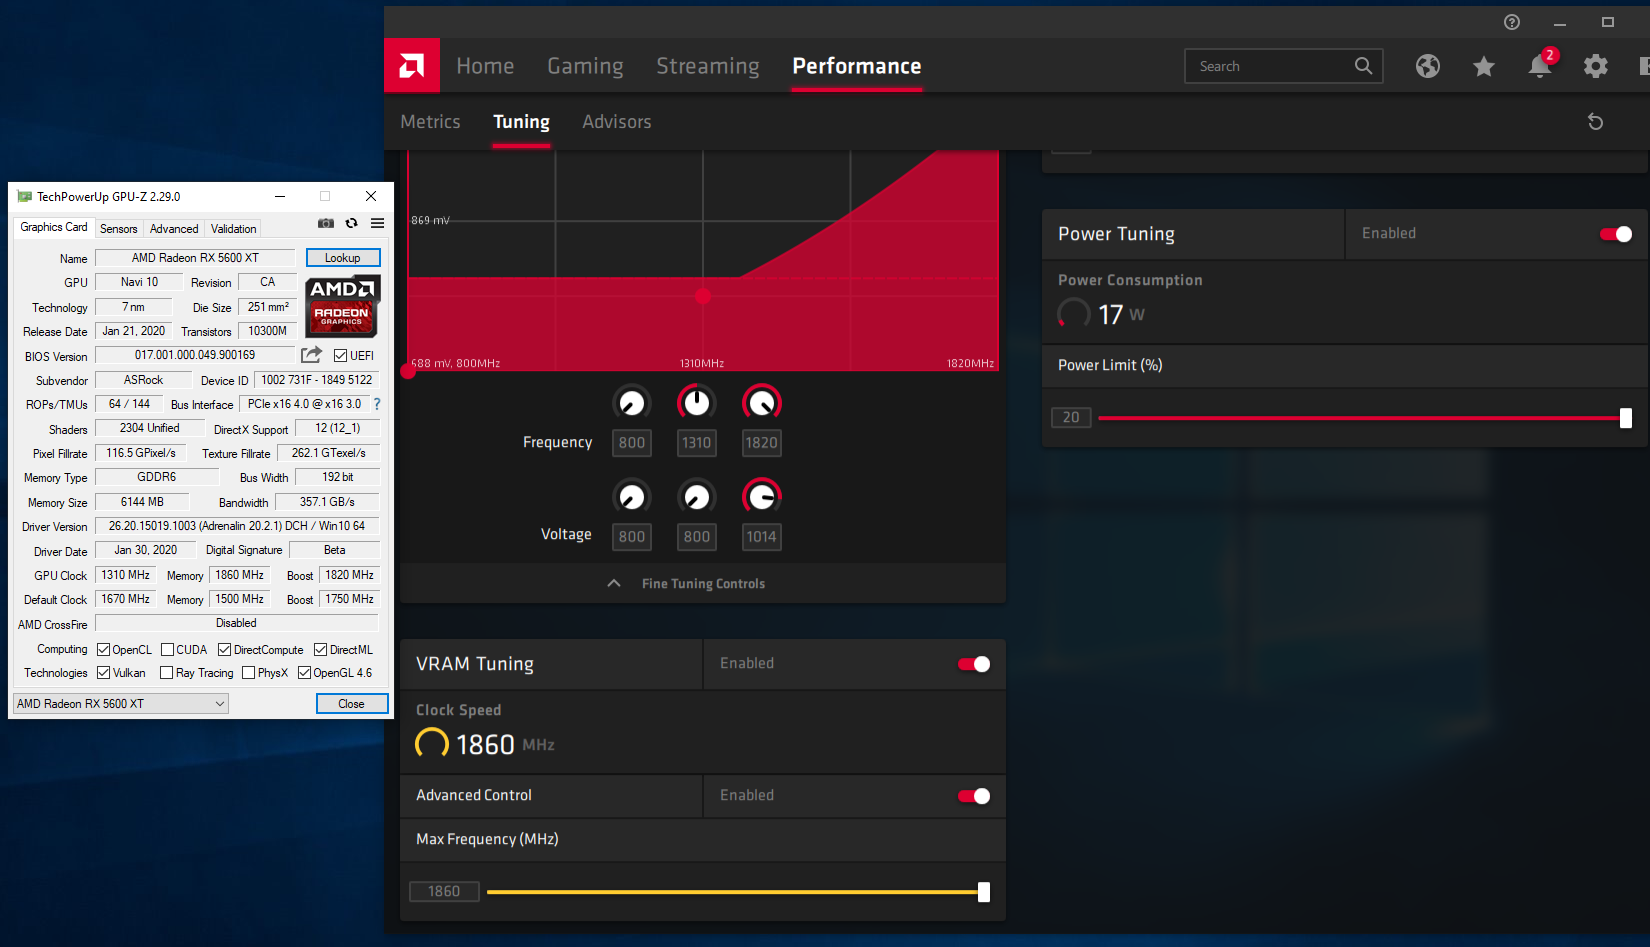Open the Streaming tab
Viewport: 1650px width, 947px height.
click(708, 66)
